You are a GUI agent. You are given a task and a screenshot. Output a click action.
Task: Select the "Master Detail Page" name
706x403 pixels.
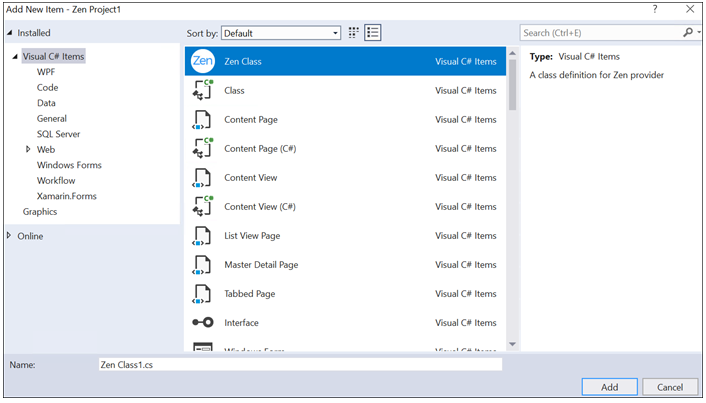261,265
